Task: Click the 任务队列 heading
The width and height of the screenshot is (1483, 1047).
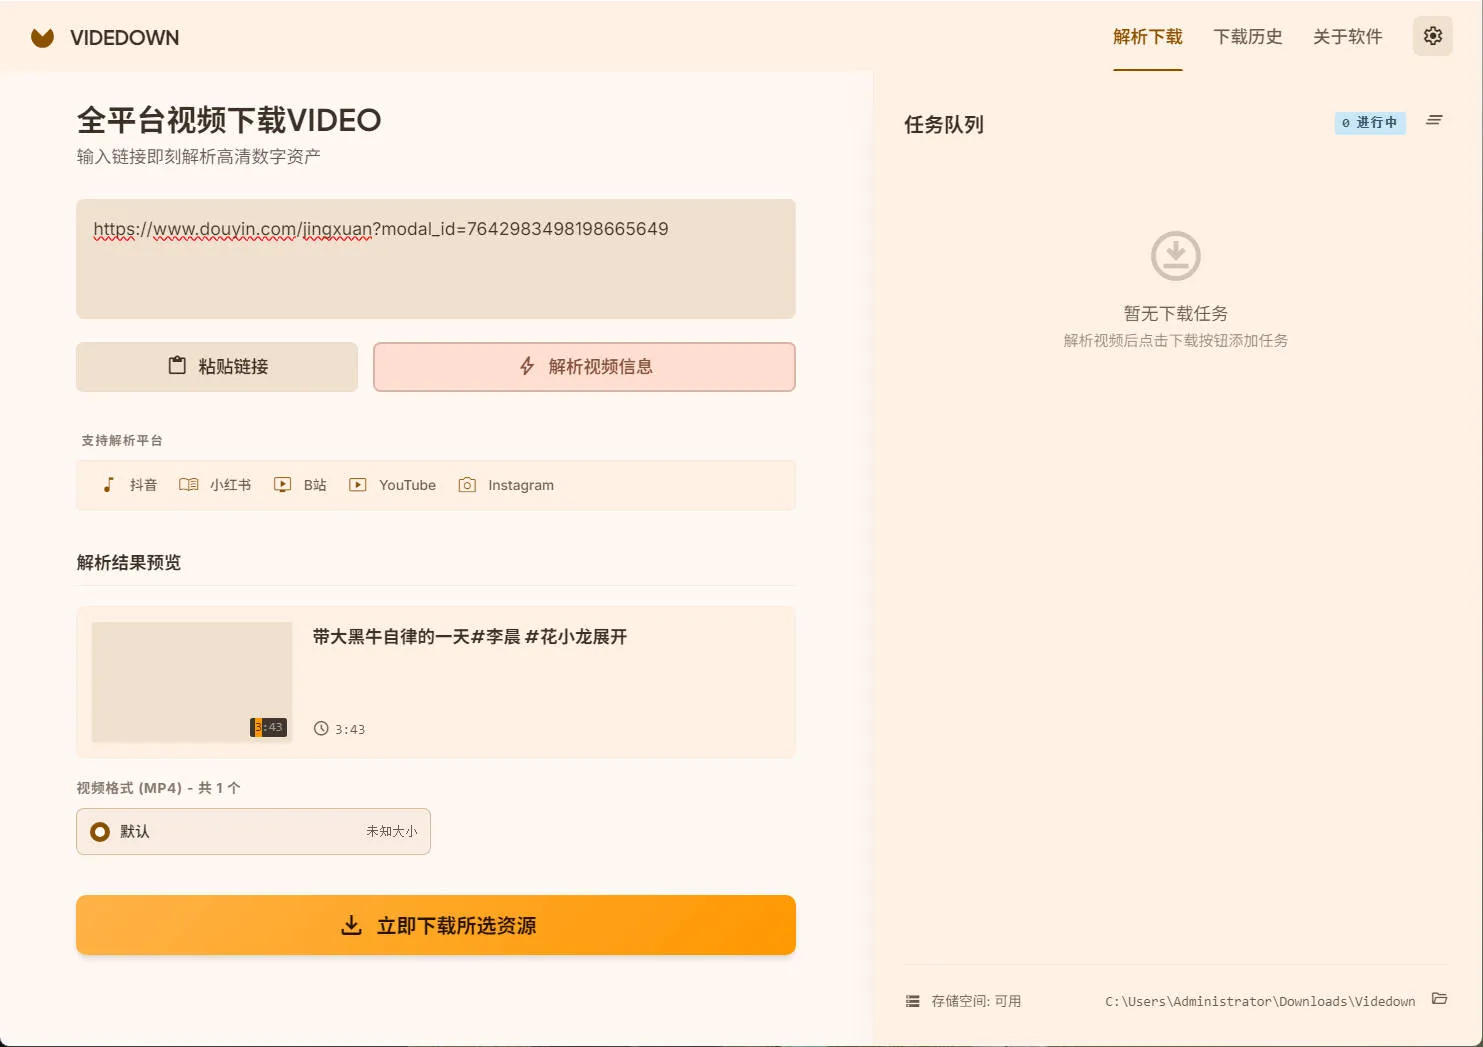Action: coord(944,124)
